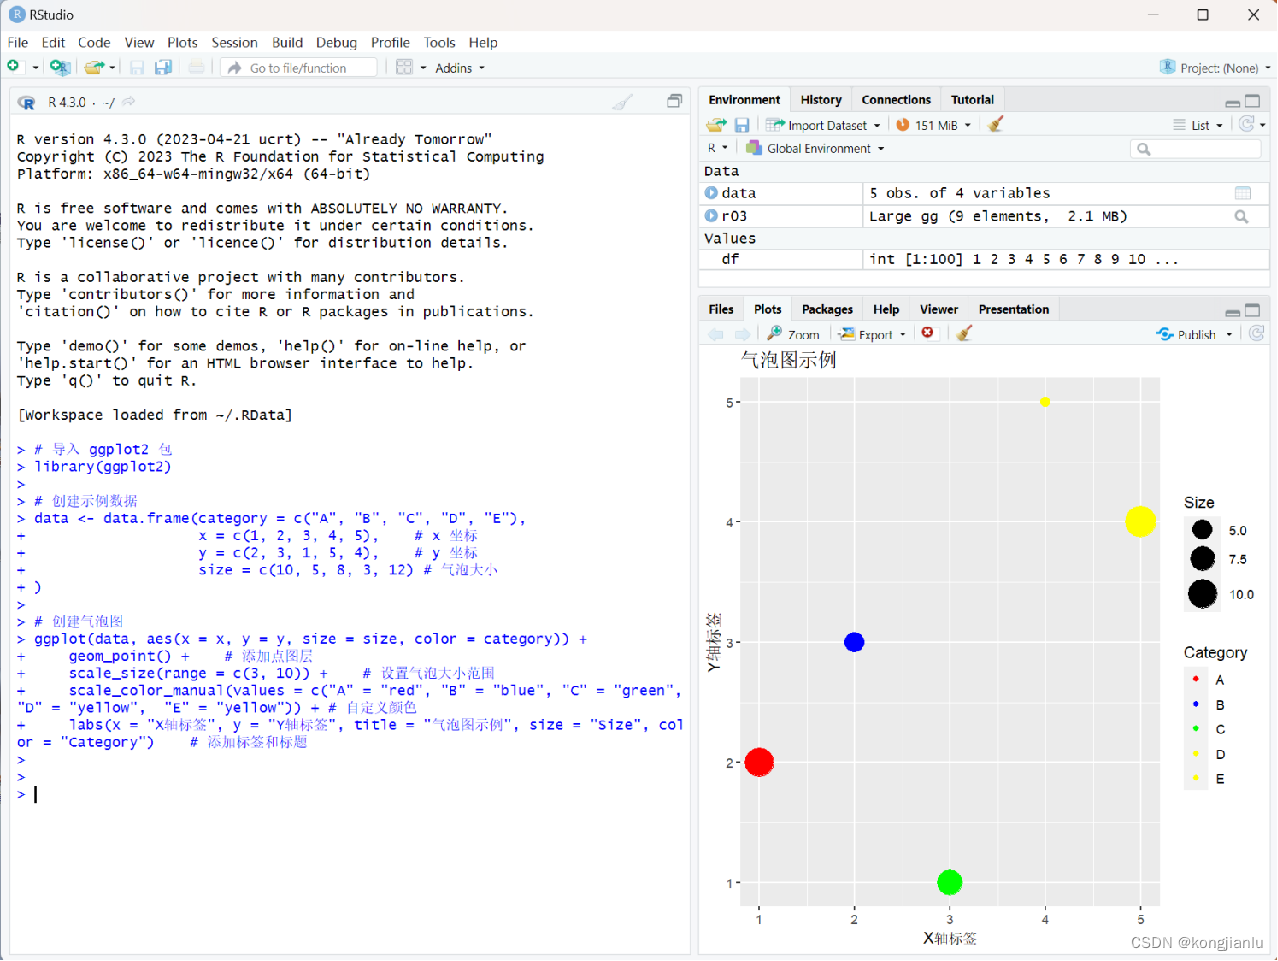Remove current plot with red X
1278x961 pixels.
click(x=928, y=333)
